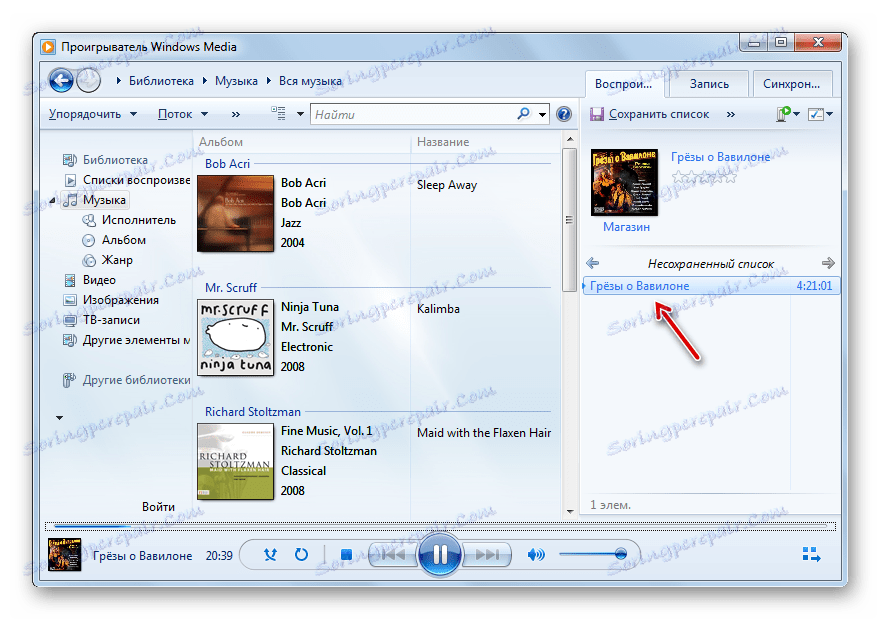Viewport: 881px width, 620px height.
Task: Open search options dropdown arrow
Action: (x=542, y=115)
